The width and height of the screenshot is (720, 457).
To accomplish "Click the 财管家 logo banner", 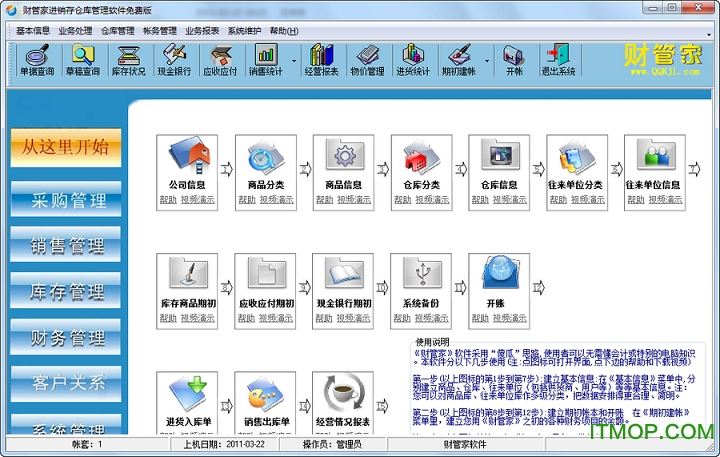I will tap(664, 60).
